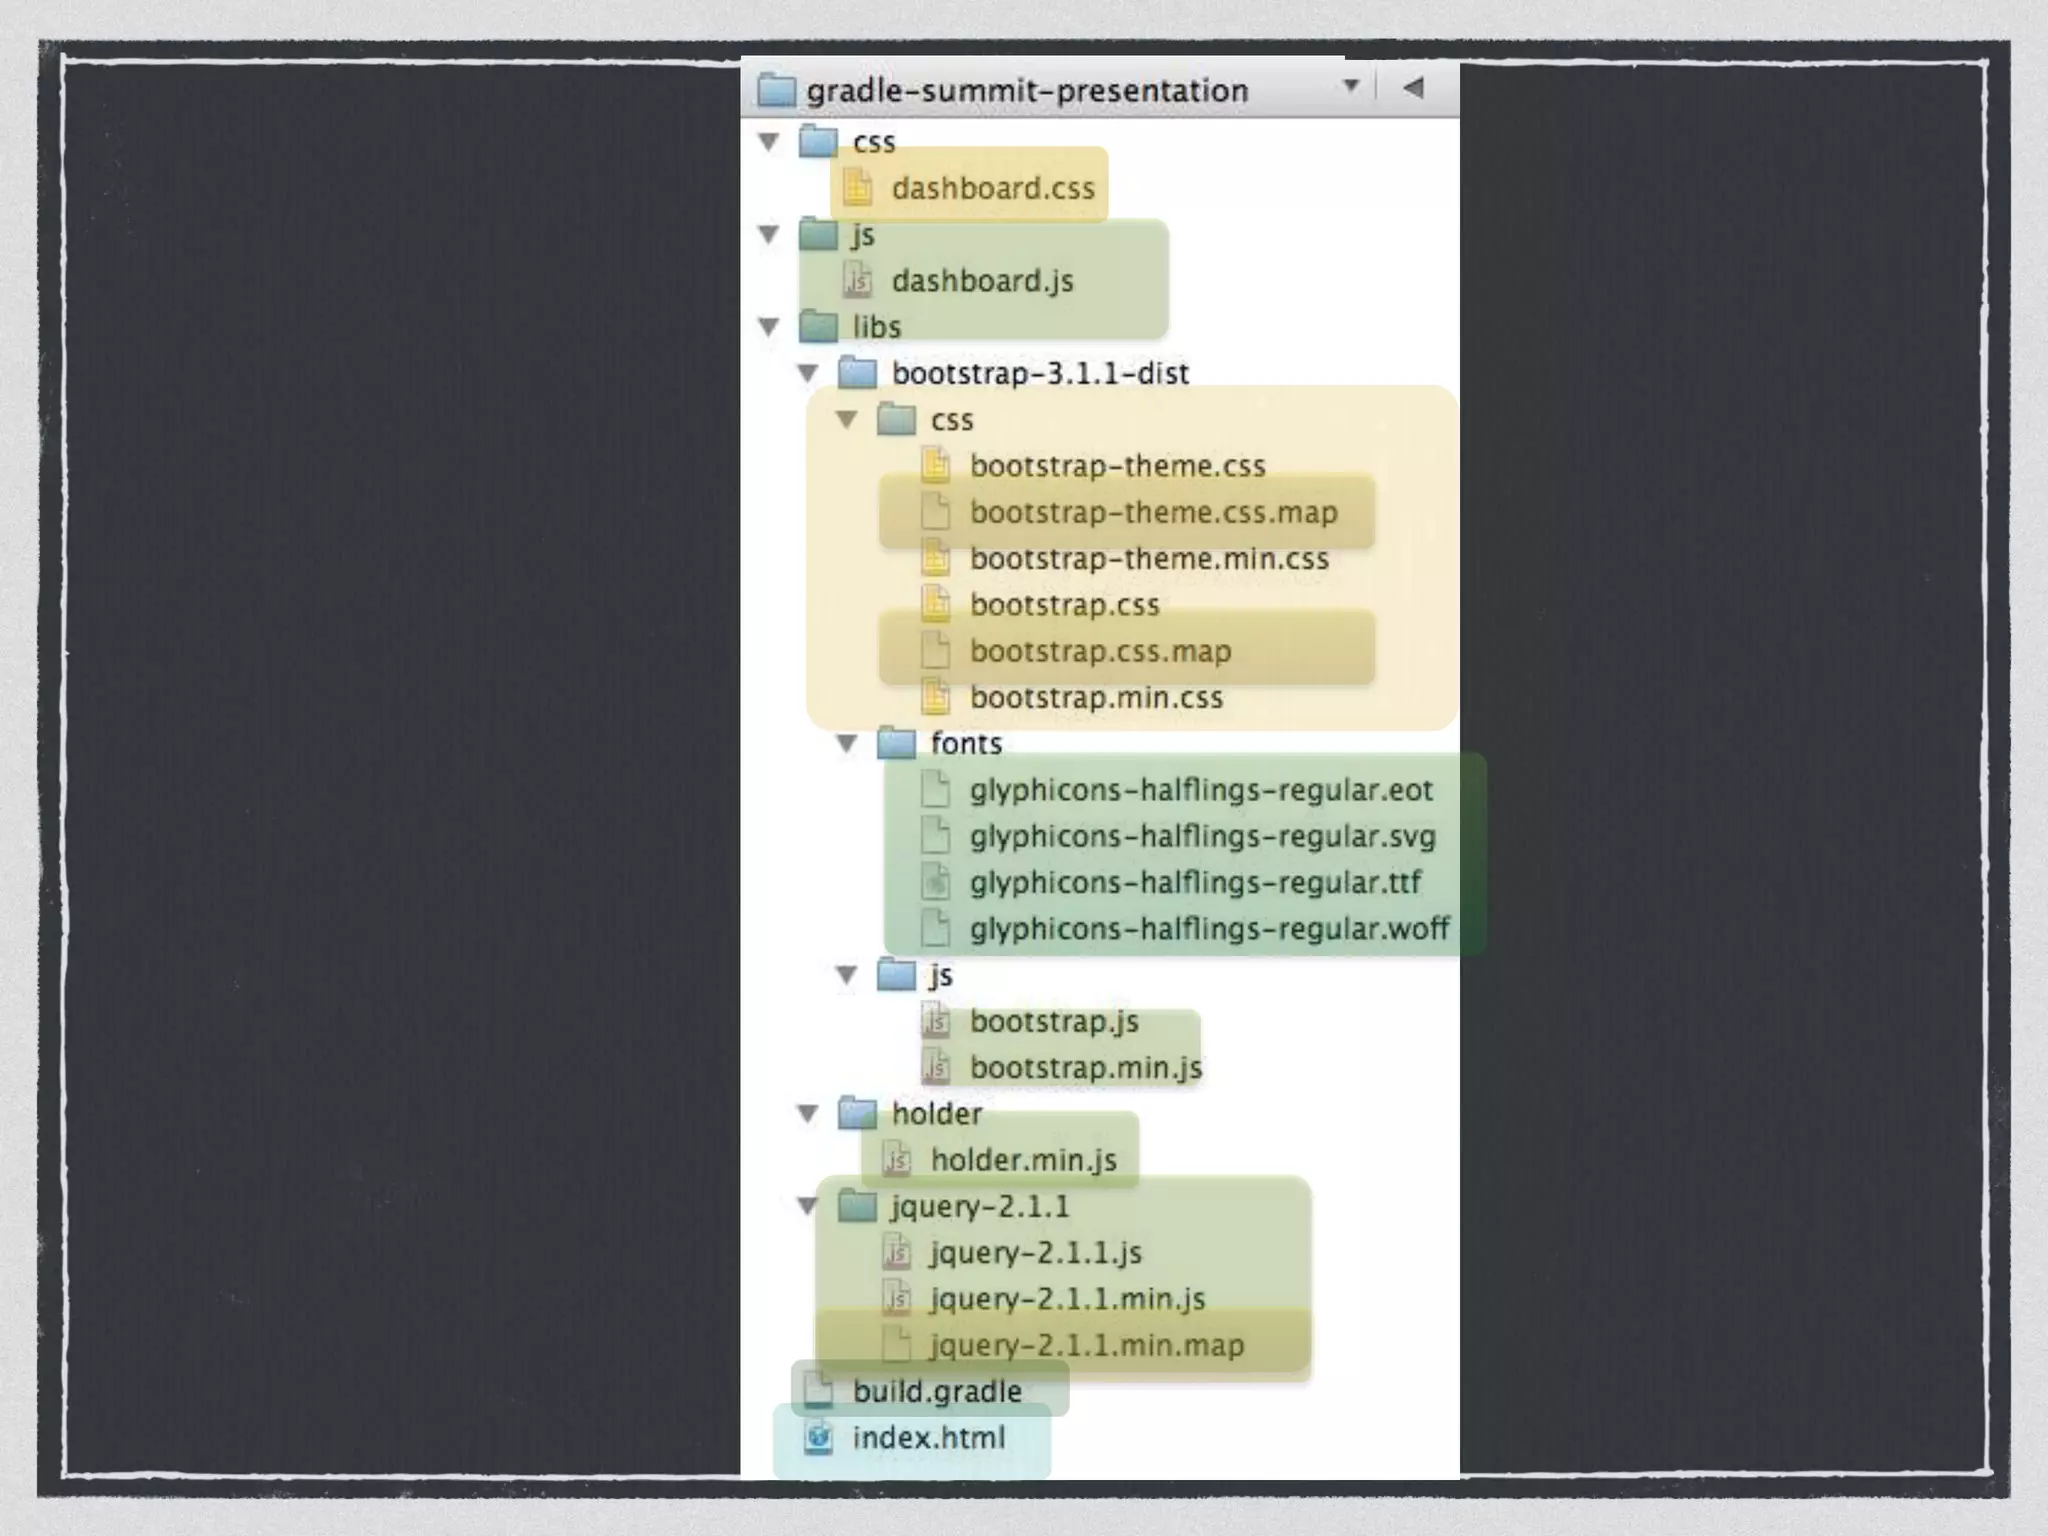
Task: Click the glyphicons-halflings-regular.ttf file icon
Action: pos(935,881)
